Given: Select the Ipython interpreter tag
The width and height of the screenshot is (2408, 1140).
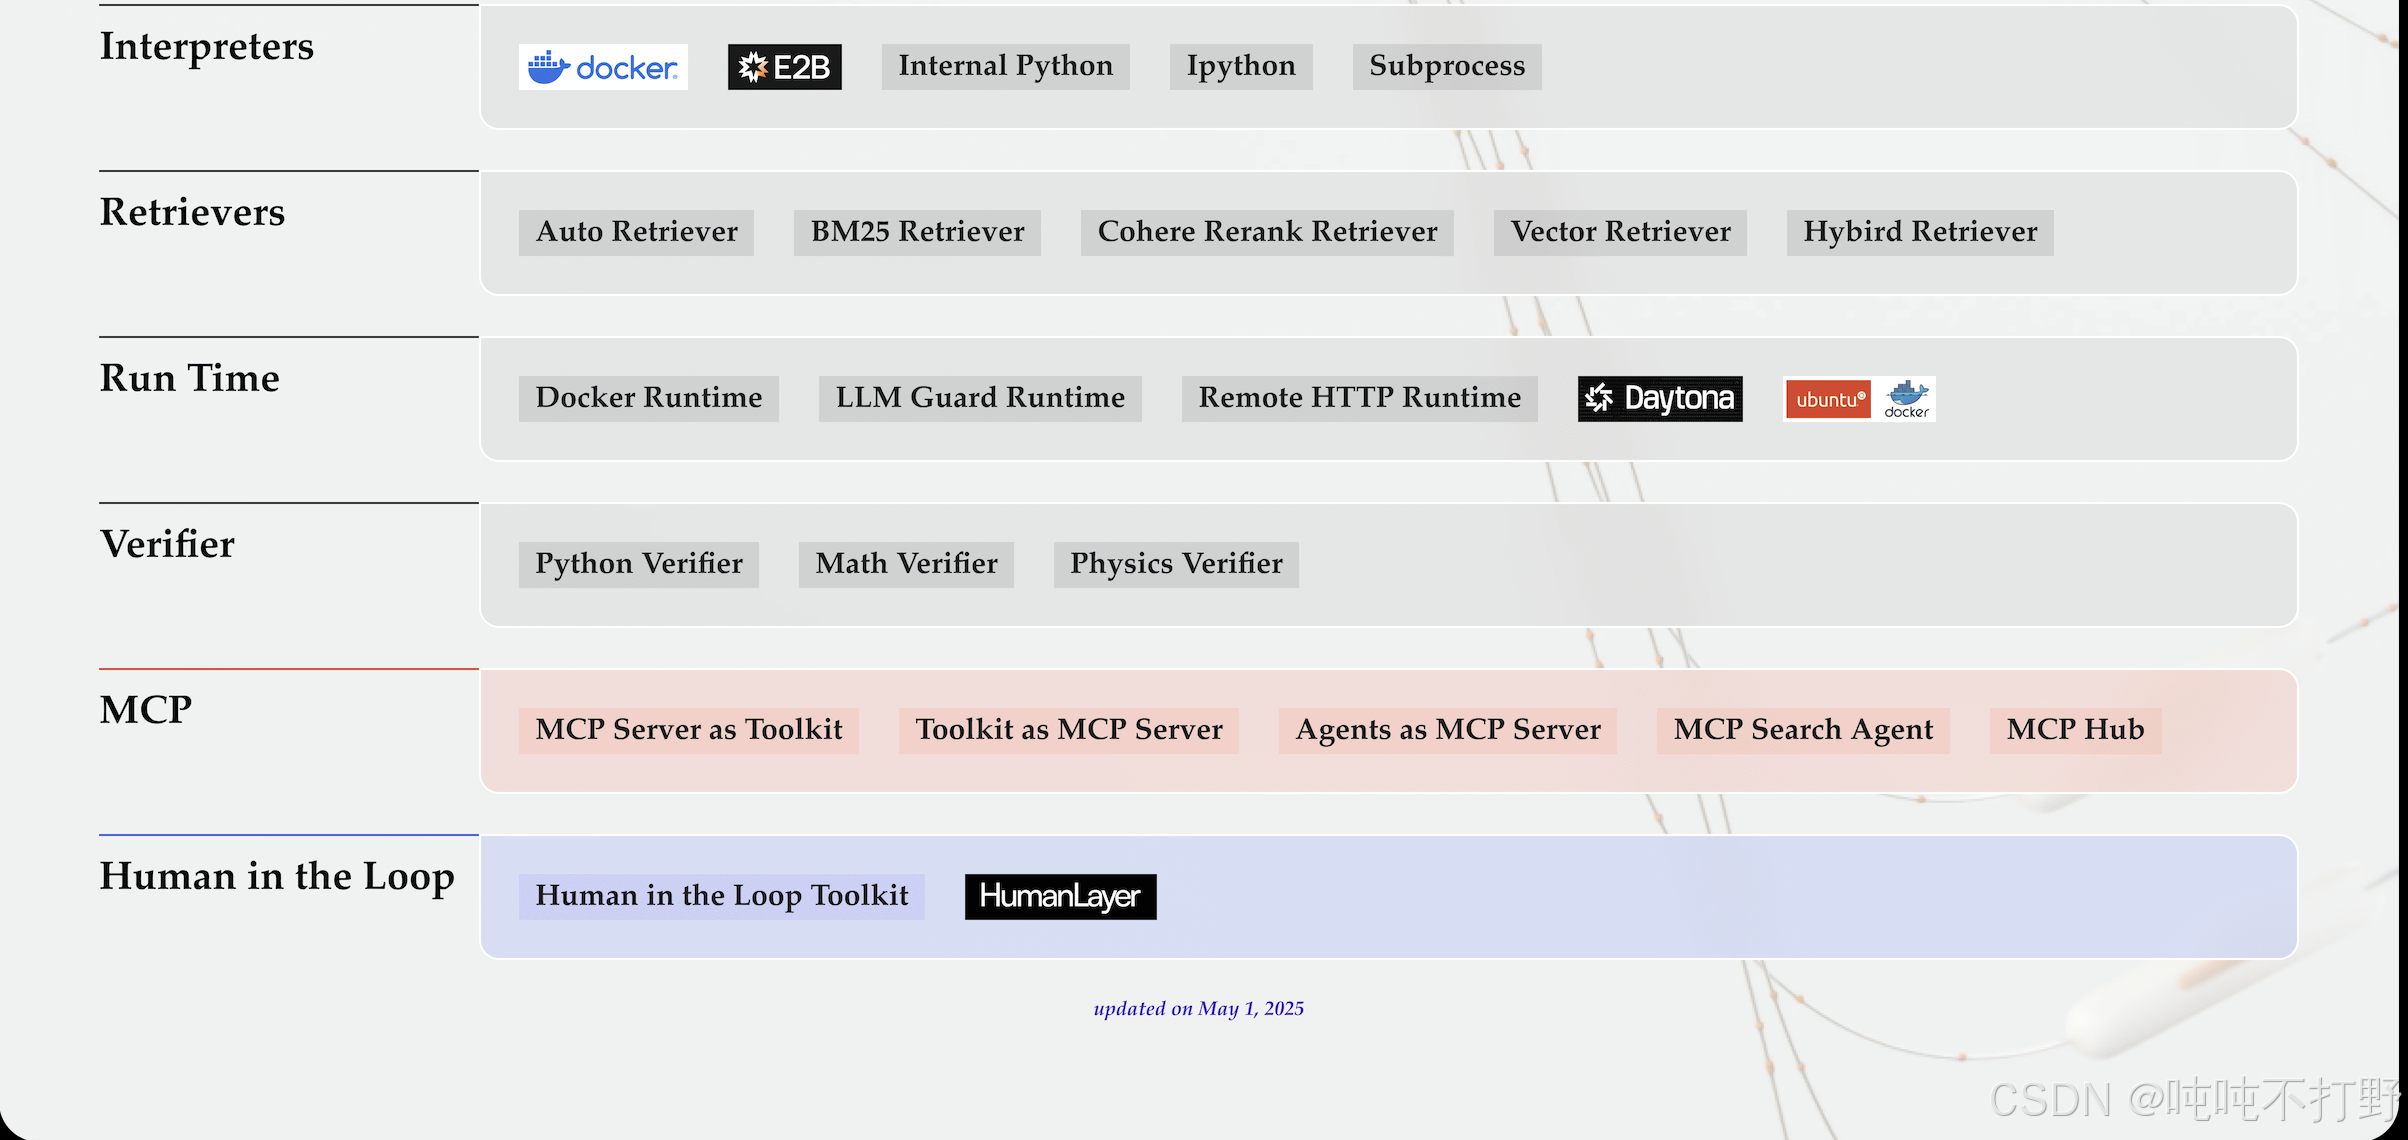Looking at the screenshot, I should 1240,66.
